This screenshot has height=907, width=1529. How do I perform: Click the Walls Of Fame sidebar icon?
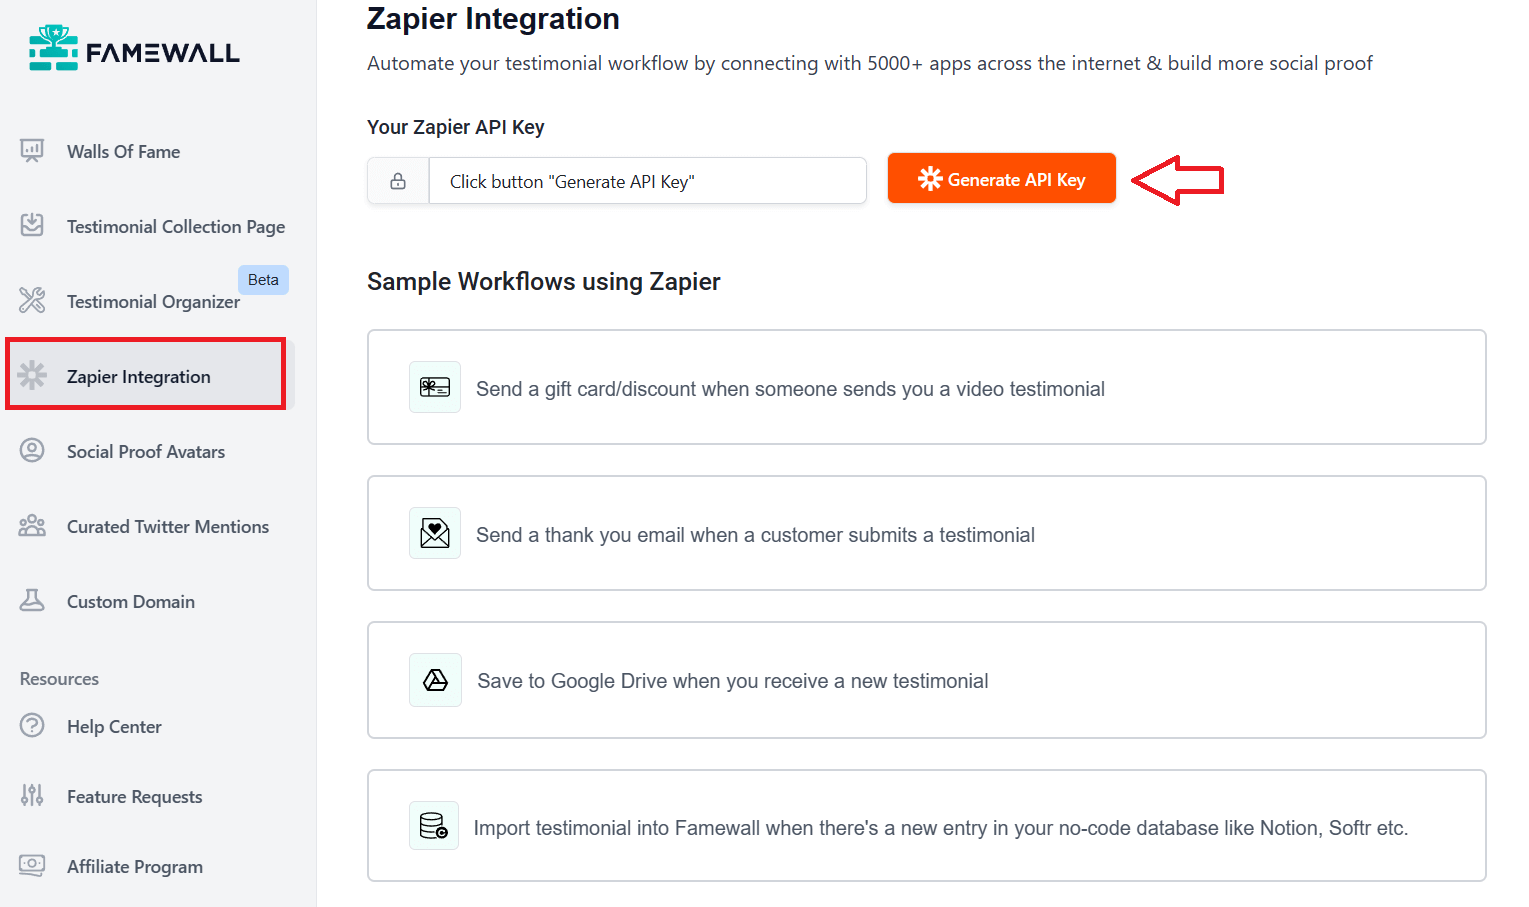pos(32,151)
